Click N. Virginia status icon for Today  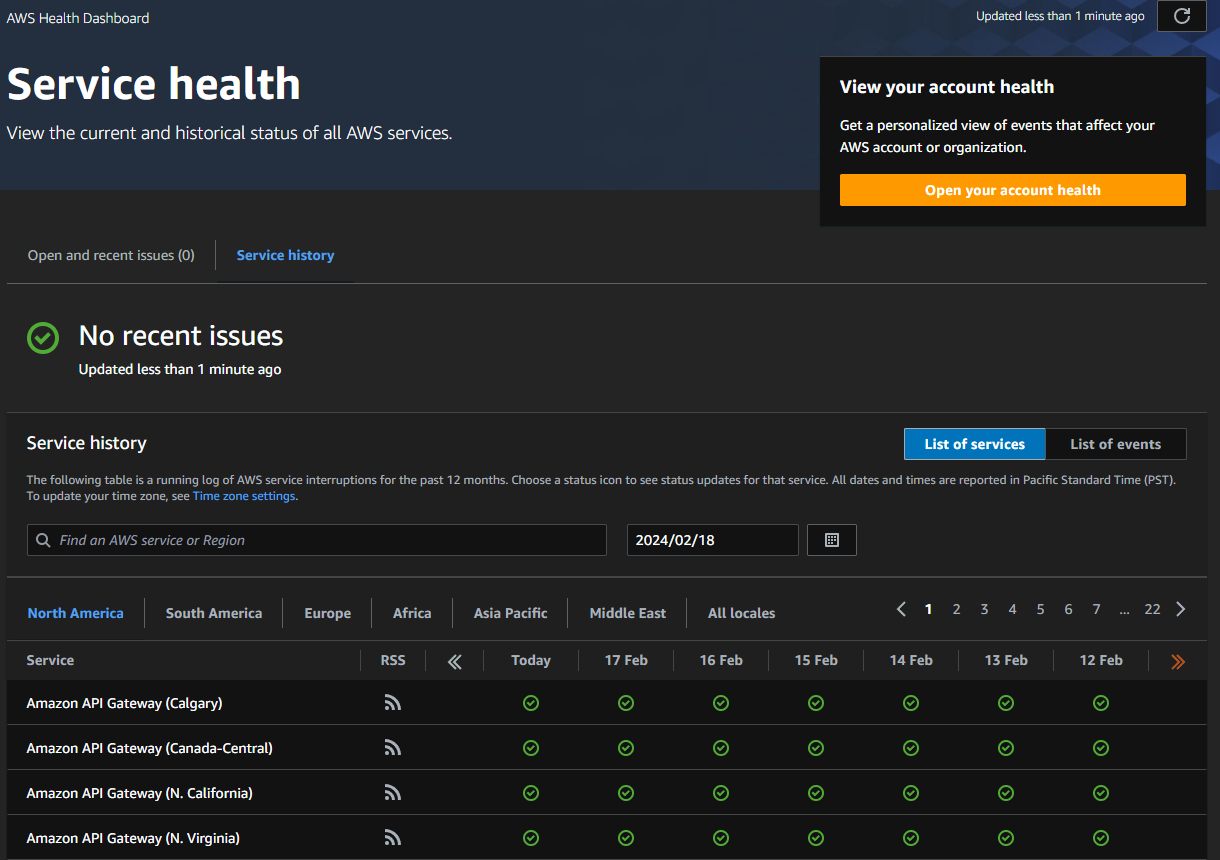tap(531, 838)
